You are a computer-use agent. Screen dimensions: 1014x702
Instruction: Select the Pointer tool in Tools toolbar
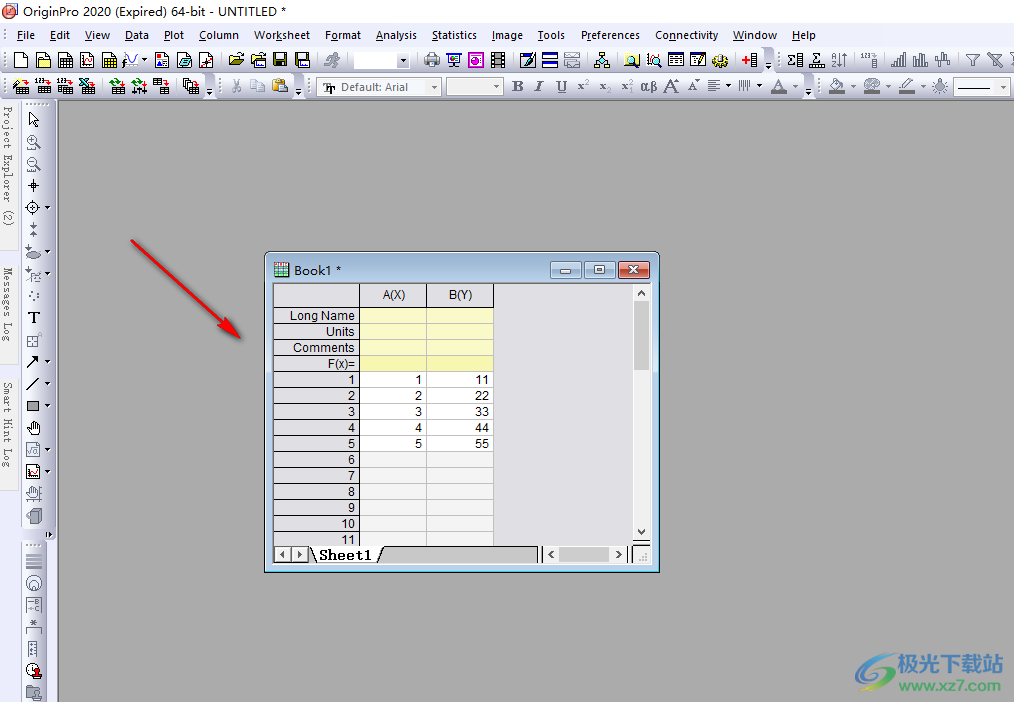click(34, 120)
